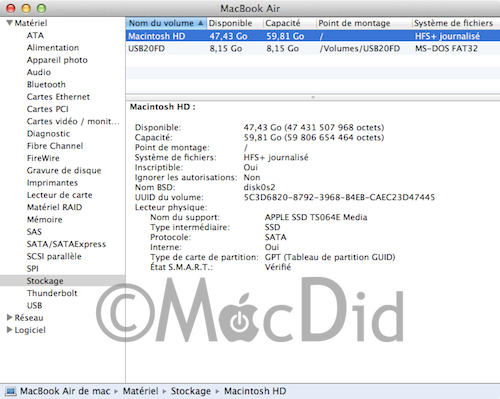500x399 pixels.
Task: Click the volume UUID value
Action: (339, 197)
